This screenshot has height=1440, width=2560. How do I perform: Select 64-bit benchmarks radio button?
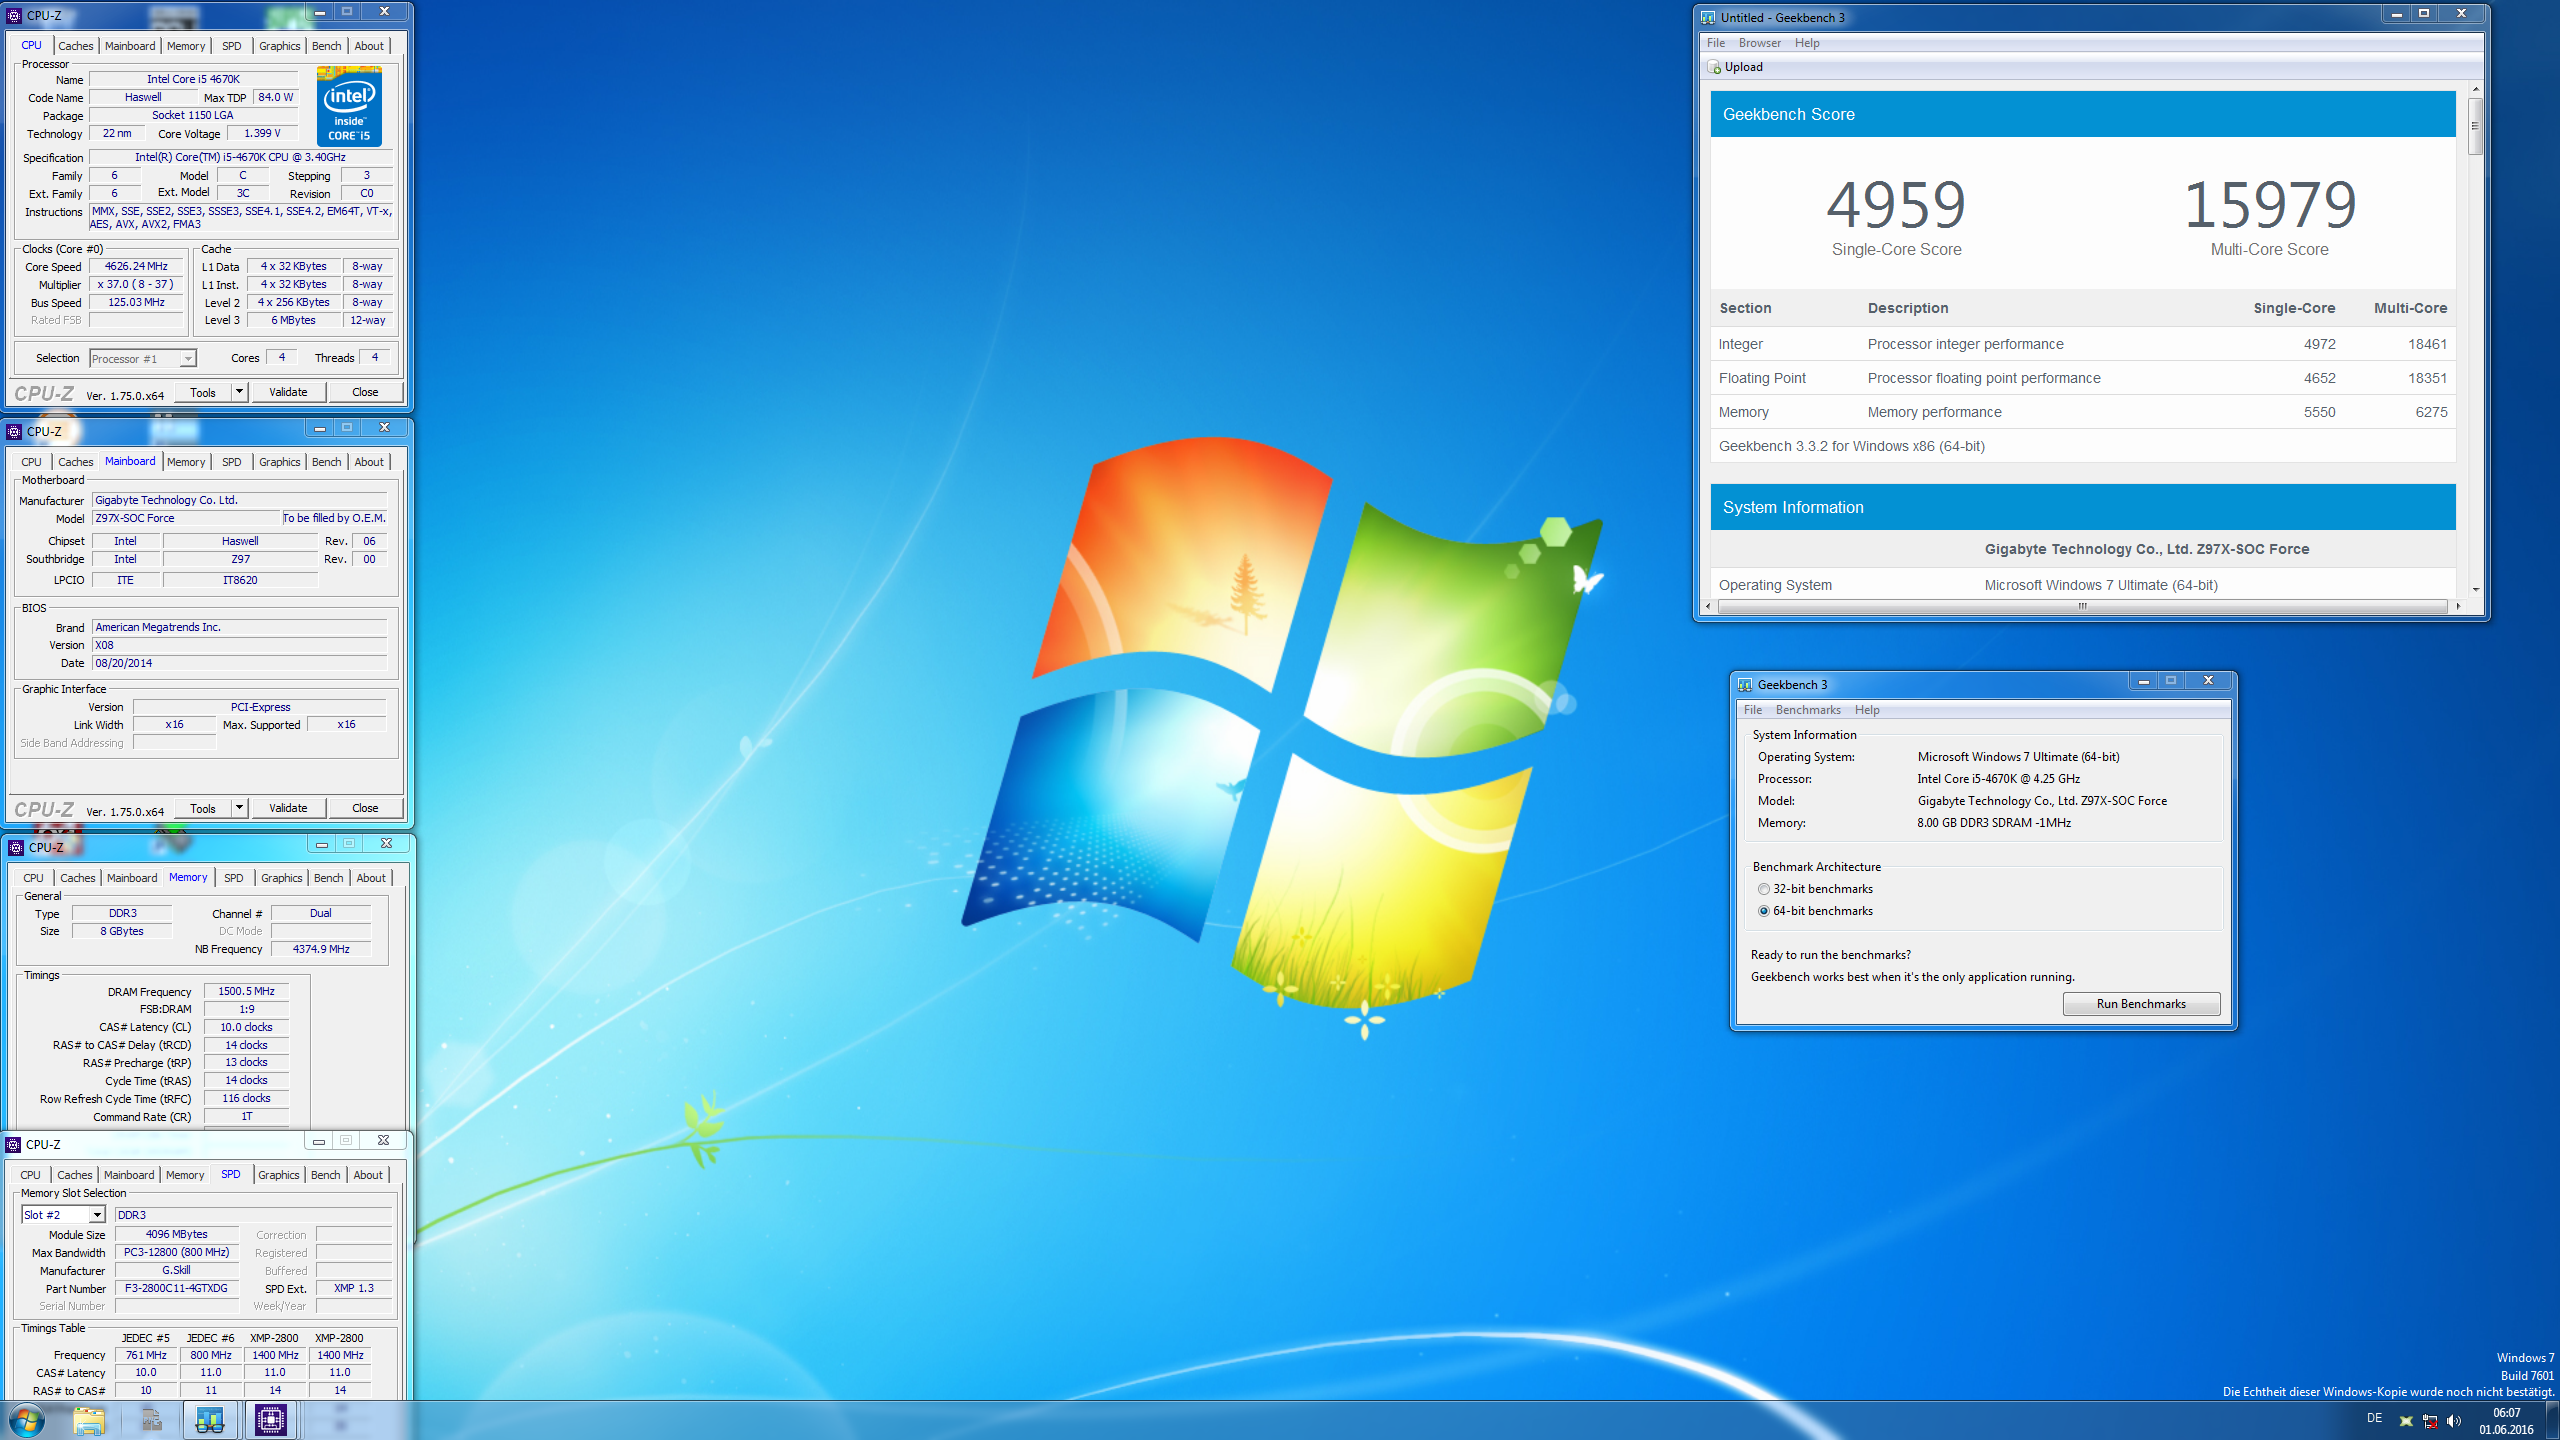point(1764,911)
